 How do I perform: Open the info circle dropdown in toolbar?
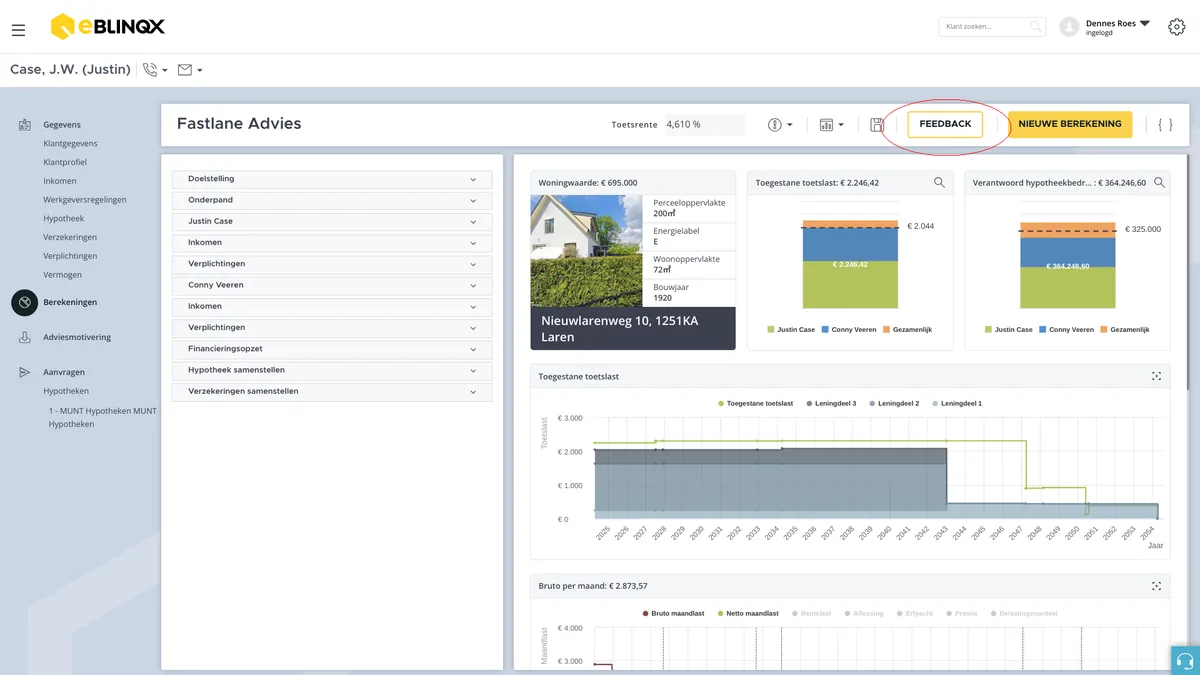point(780,125)
